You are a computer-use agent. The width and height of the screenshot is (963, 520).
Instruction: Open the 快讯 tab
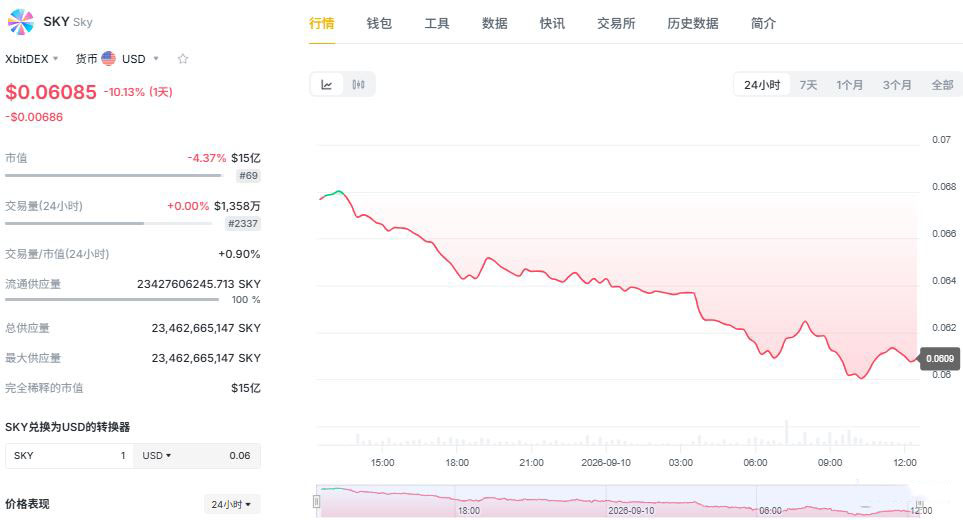coord(552,23)
